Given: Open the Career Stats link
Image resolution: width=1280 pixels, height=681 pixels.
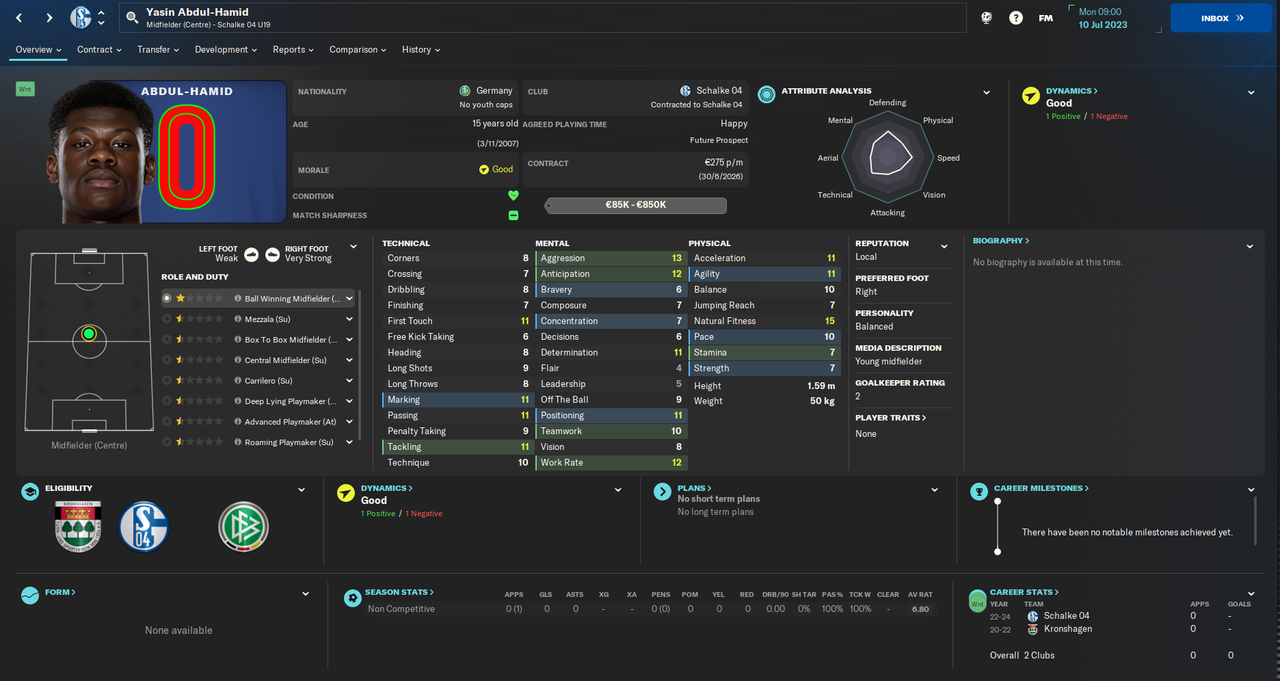Looking at the screenshot, I should pos(1024,592).
